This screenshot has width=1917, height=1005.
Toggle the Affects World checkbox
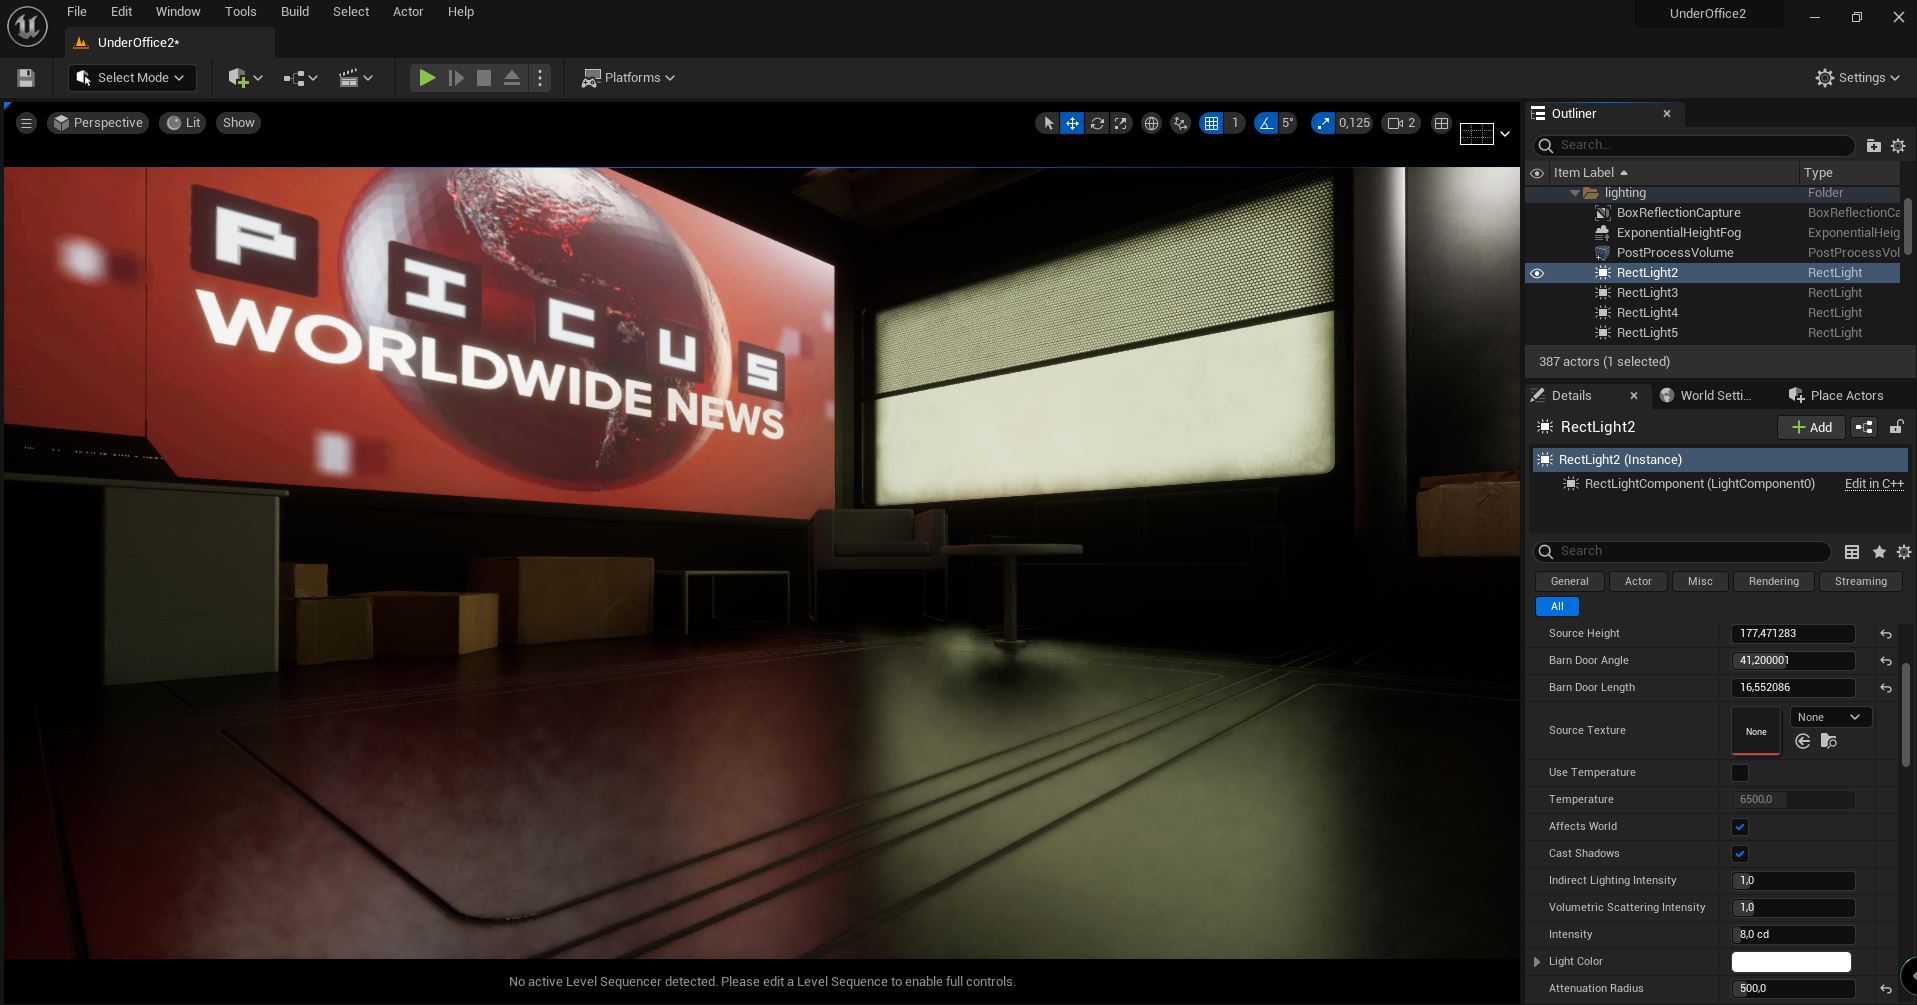pyautogui.click(x=1740, y=827)
